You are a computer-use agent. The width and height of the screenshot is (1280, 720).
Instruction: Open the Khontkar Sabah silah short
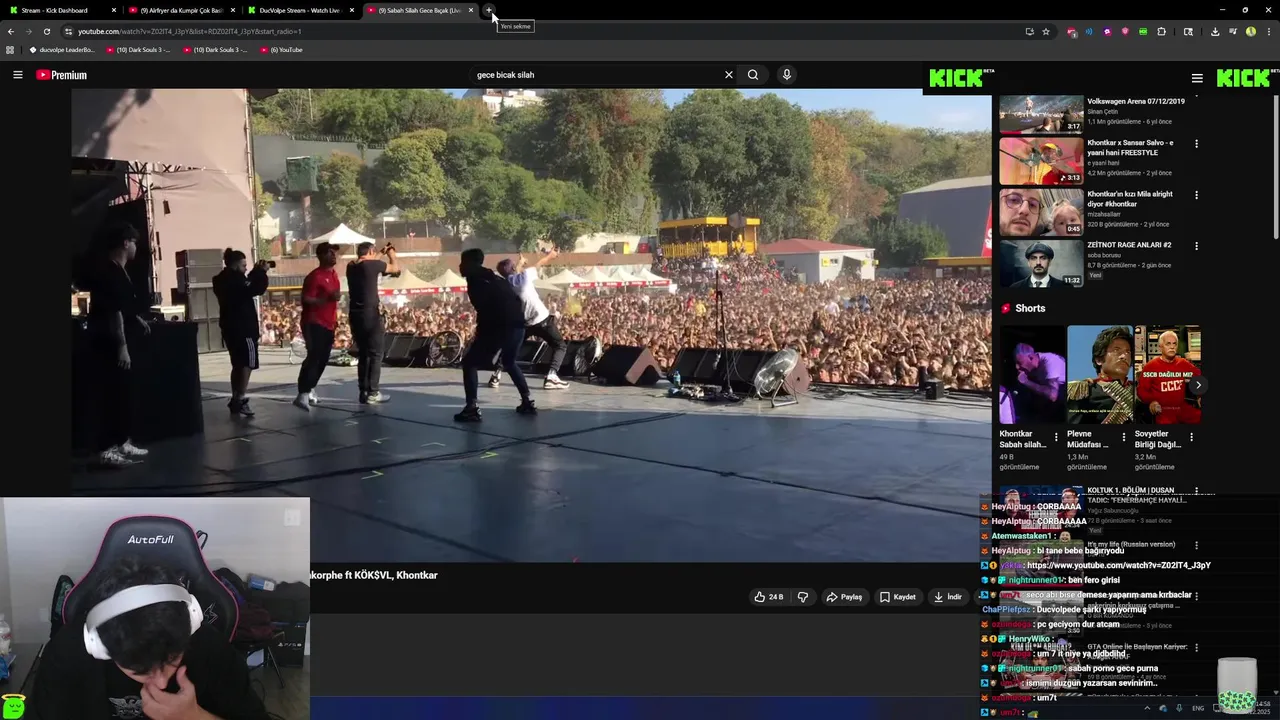[1031, 375]
